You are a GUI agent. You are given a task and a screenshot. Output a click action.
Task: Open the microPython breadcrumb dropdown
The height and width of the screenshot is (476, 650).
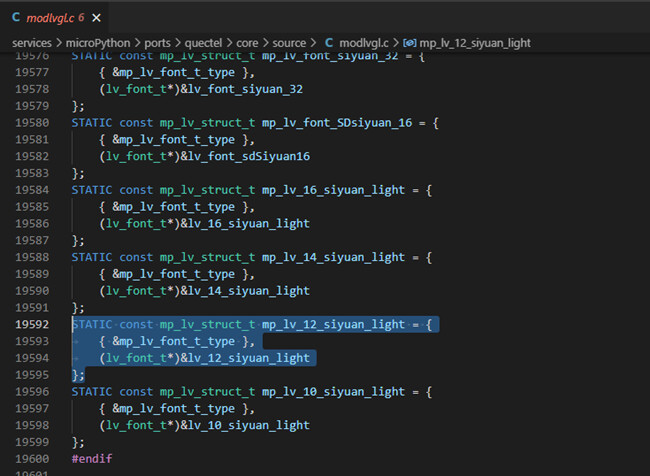click(99, 43)
